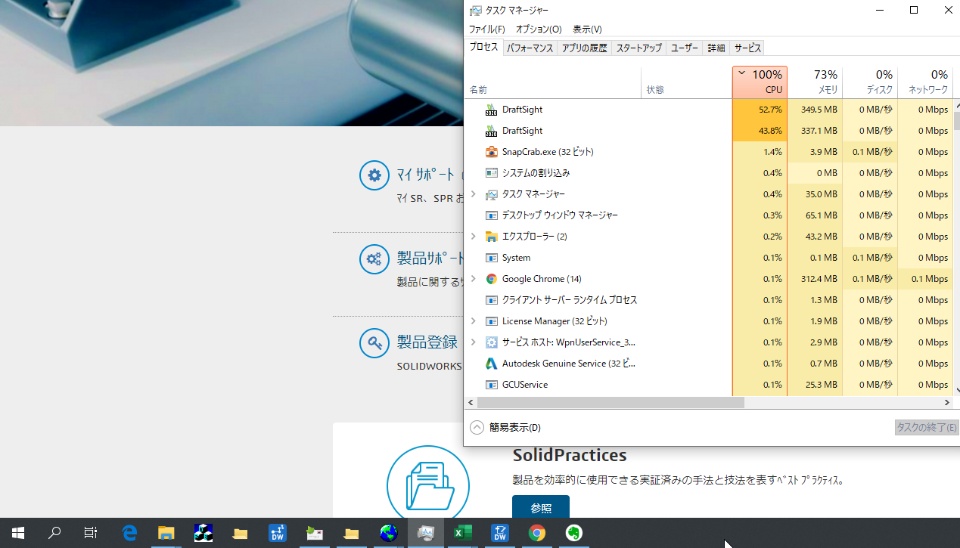Click the Google Chrome icon in process list
The height and width of the screenshot is (548, 960).
pos(491,279)
